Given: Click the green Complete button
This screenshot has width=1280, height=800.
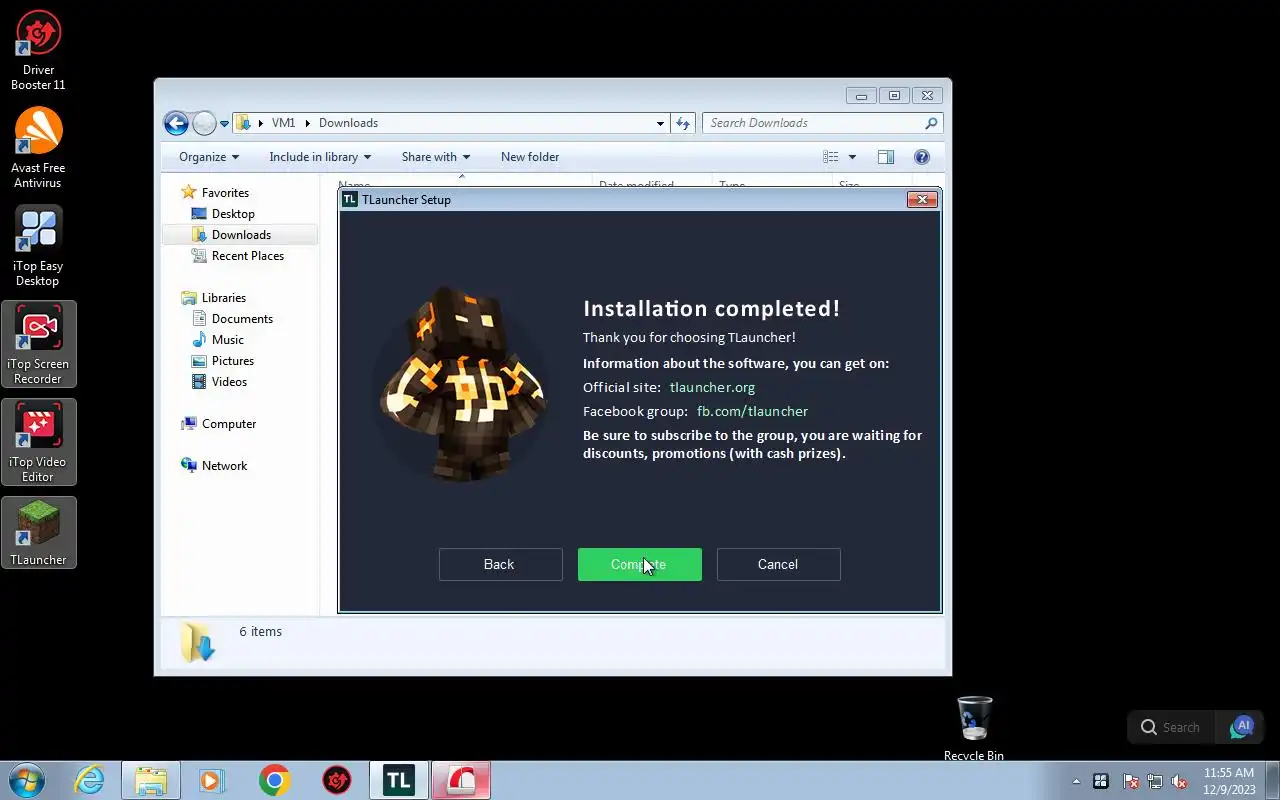Looking at the screenshot, I should coord(639,564).
